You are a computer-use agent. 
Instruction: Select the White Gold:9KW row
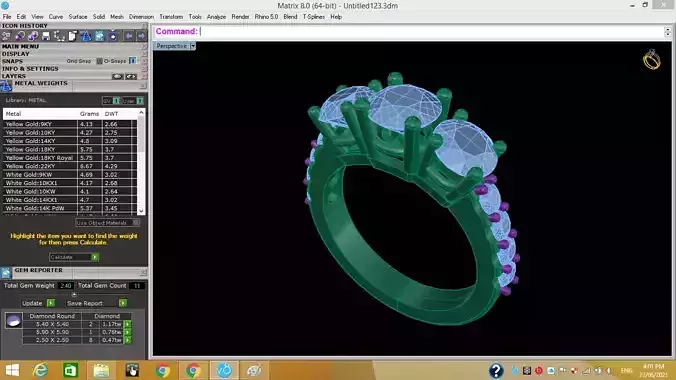[x=70, y=175]
